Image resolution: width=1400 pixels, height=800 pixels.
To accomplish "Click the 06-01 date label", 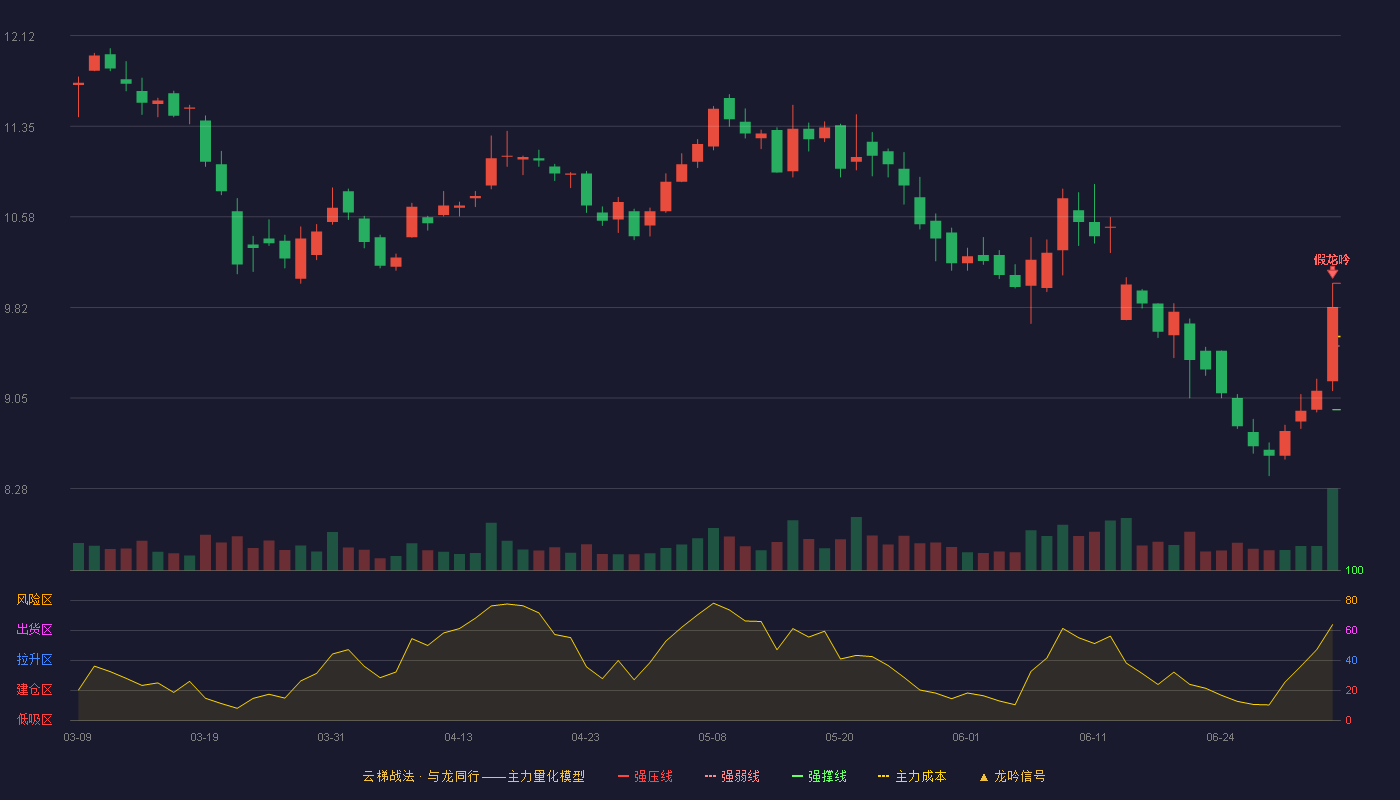I will pyautogui.click(x=966, y=737).
